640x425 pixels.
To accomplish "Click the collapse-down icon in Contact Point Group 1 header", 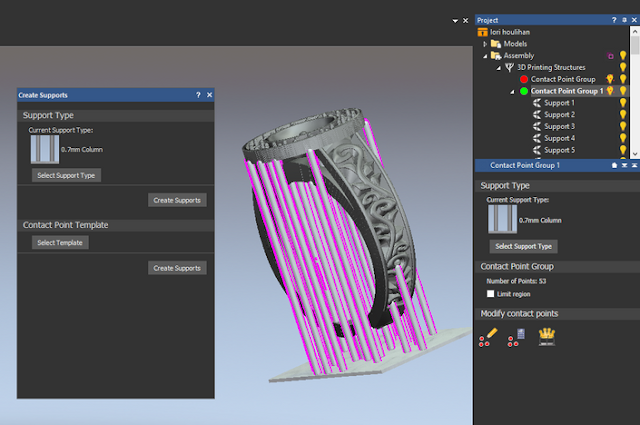I will coord(624,165).
